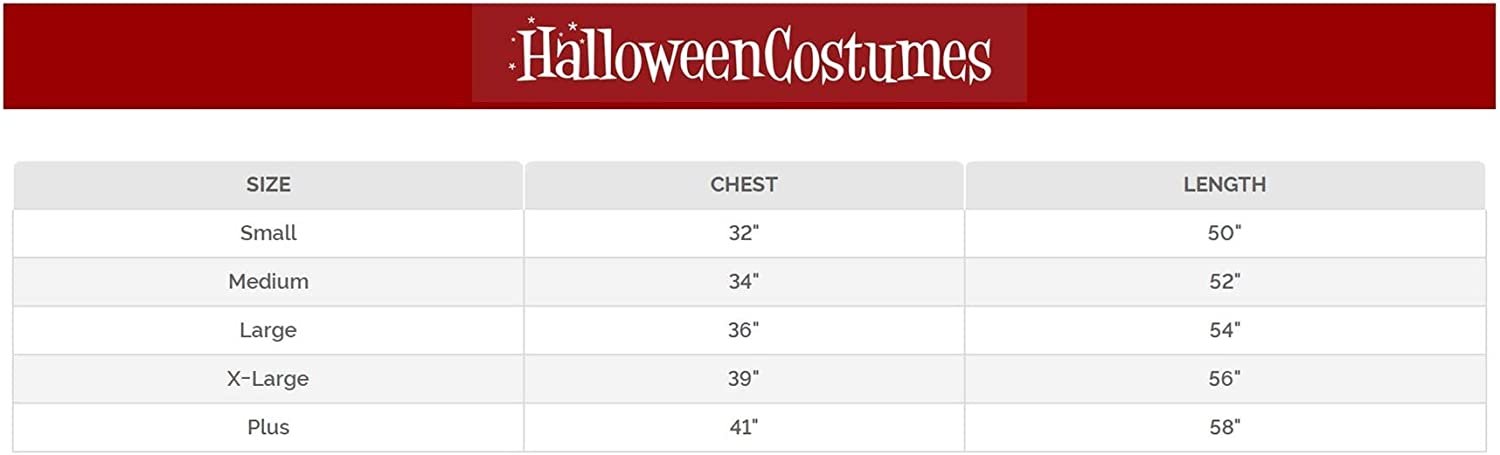
Task: Click the HalloweenCostumes logo text
Action: click(755, 57)
